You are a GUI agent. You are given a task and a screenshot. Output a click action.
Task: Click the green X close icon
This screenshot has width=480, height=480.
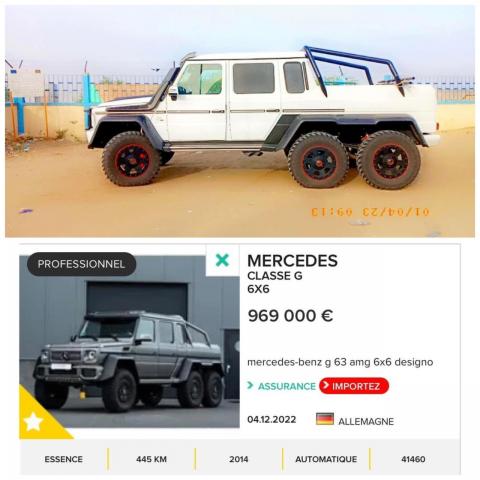(x=222, y=260)
